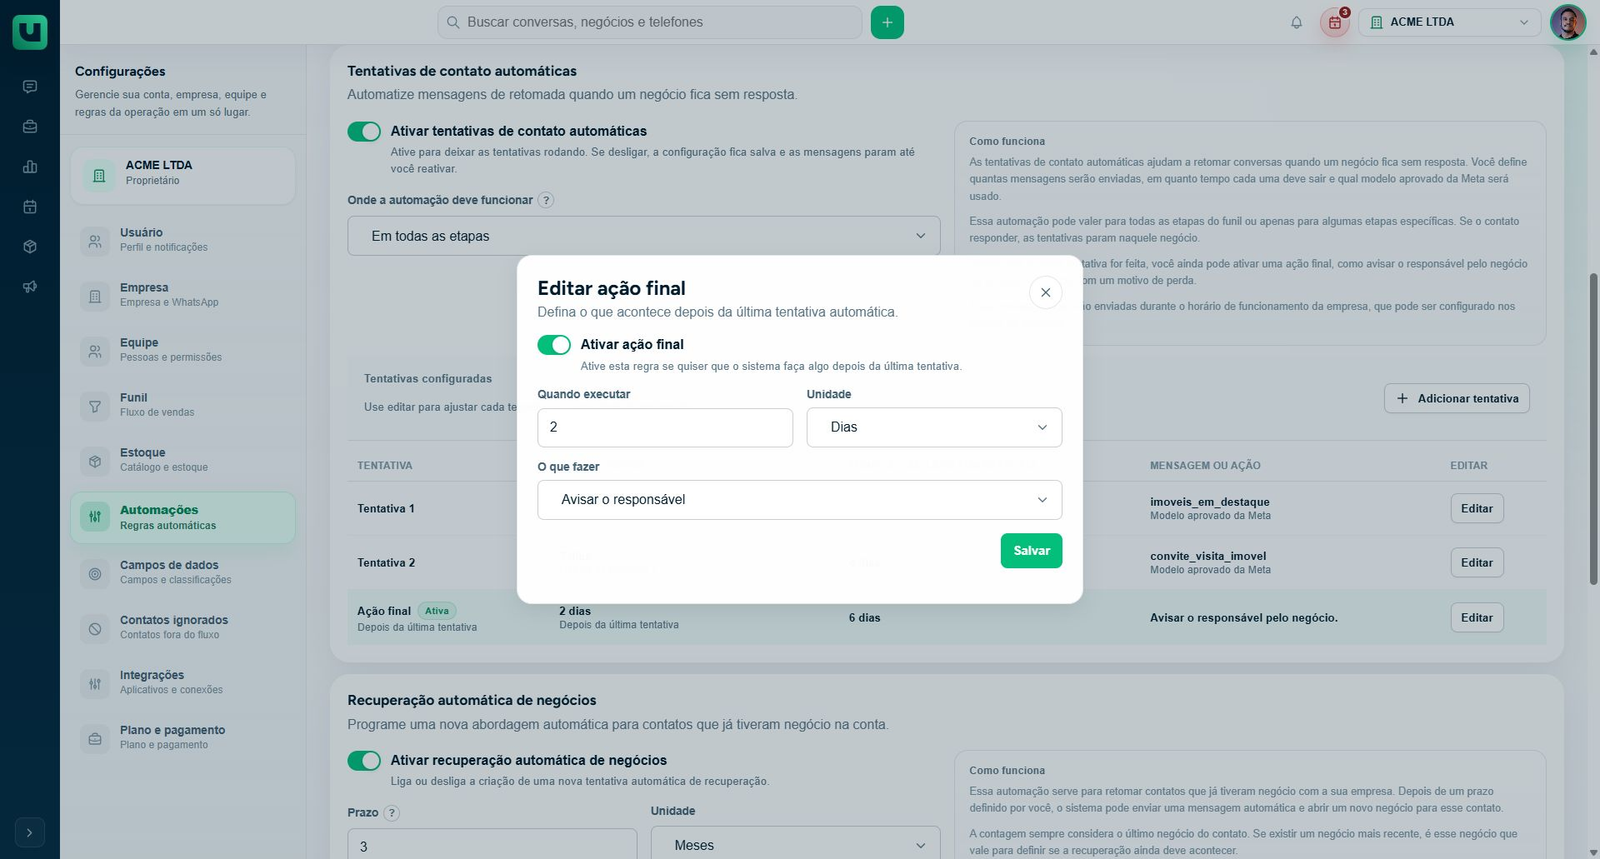
Task: Expand the left rail with the bottom chevron
Action: coord(30,832)
